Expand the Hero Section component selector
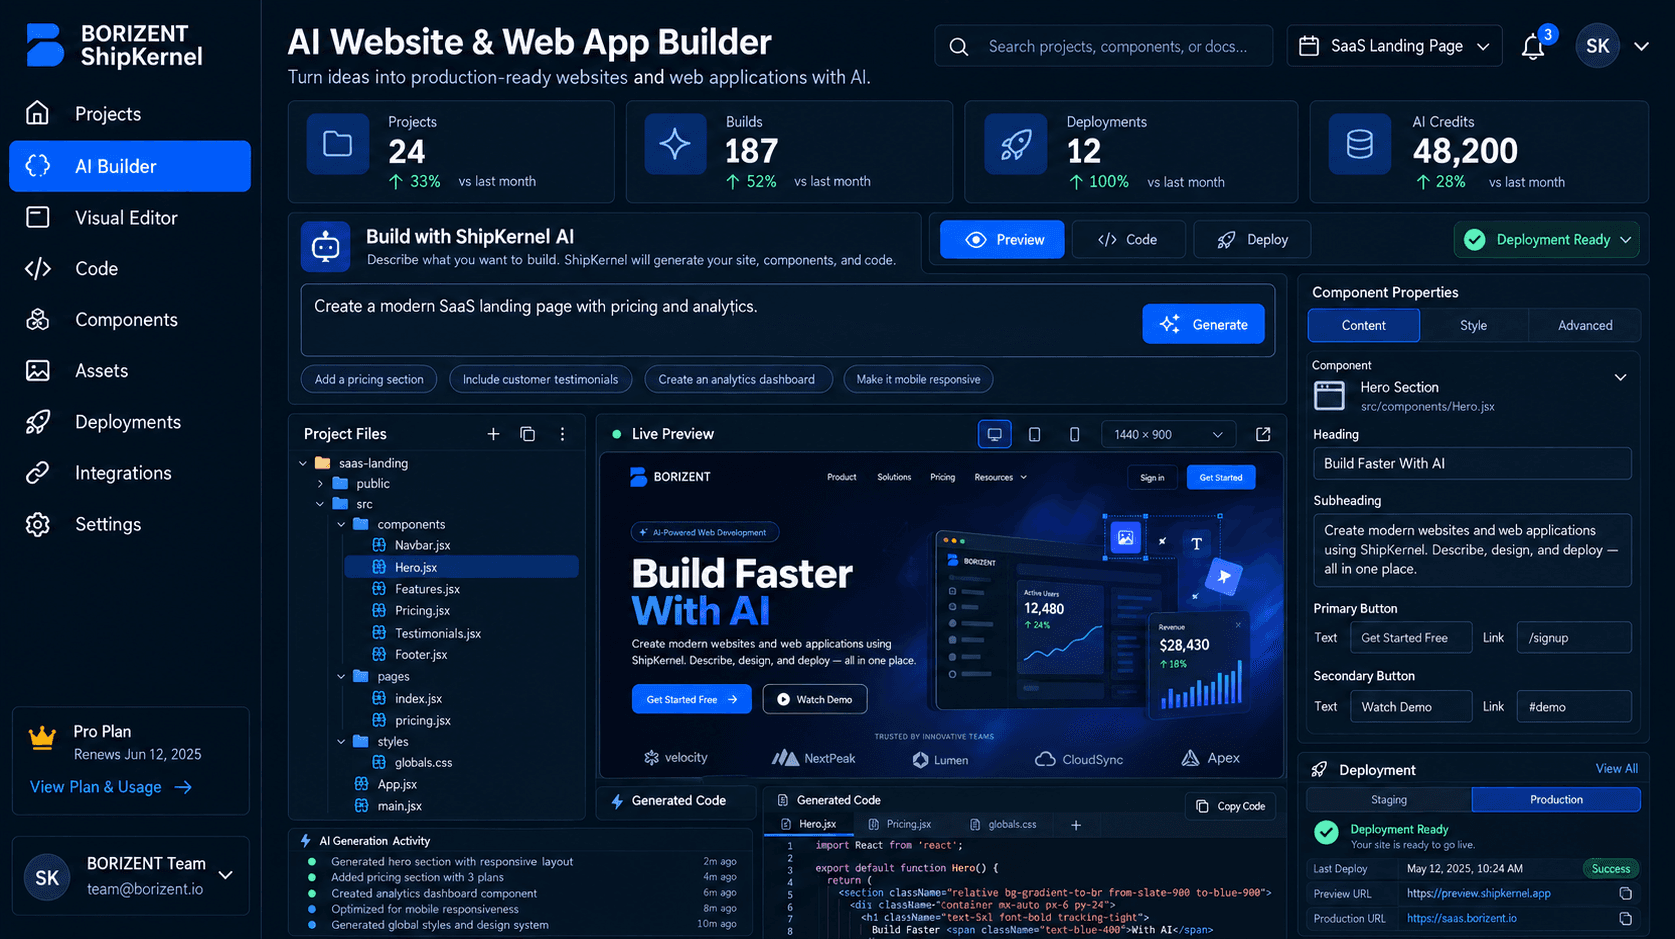1675x939 pixels. click(x=1620, y=378)
